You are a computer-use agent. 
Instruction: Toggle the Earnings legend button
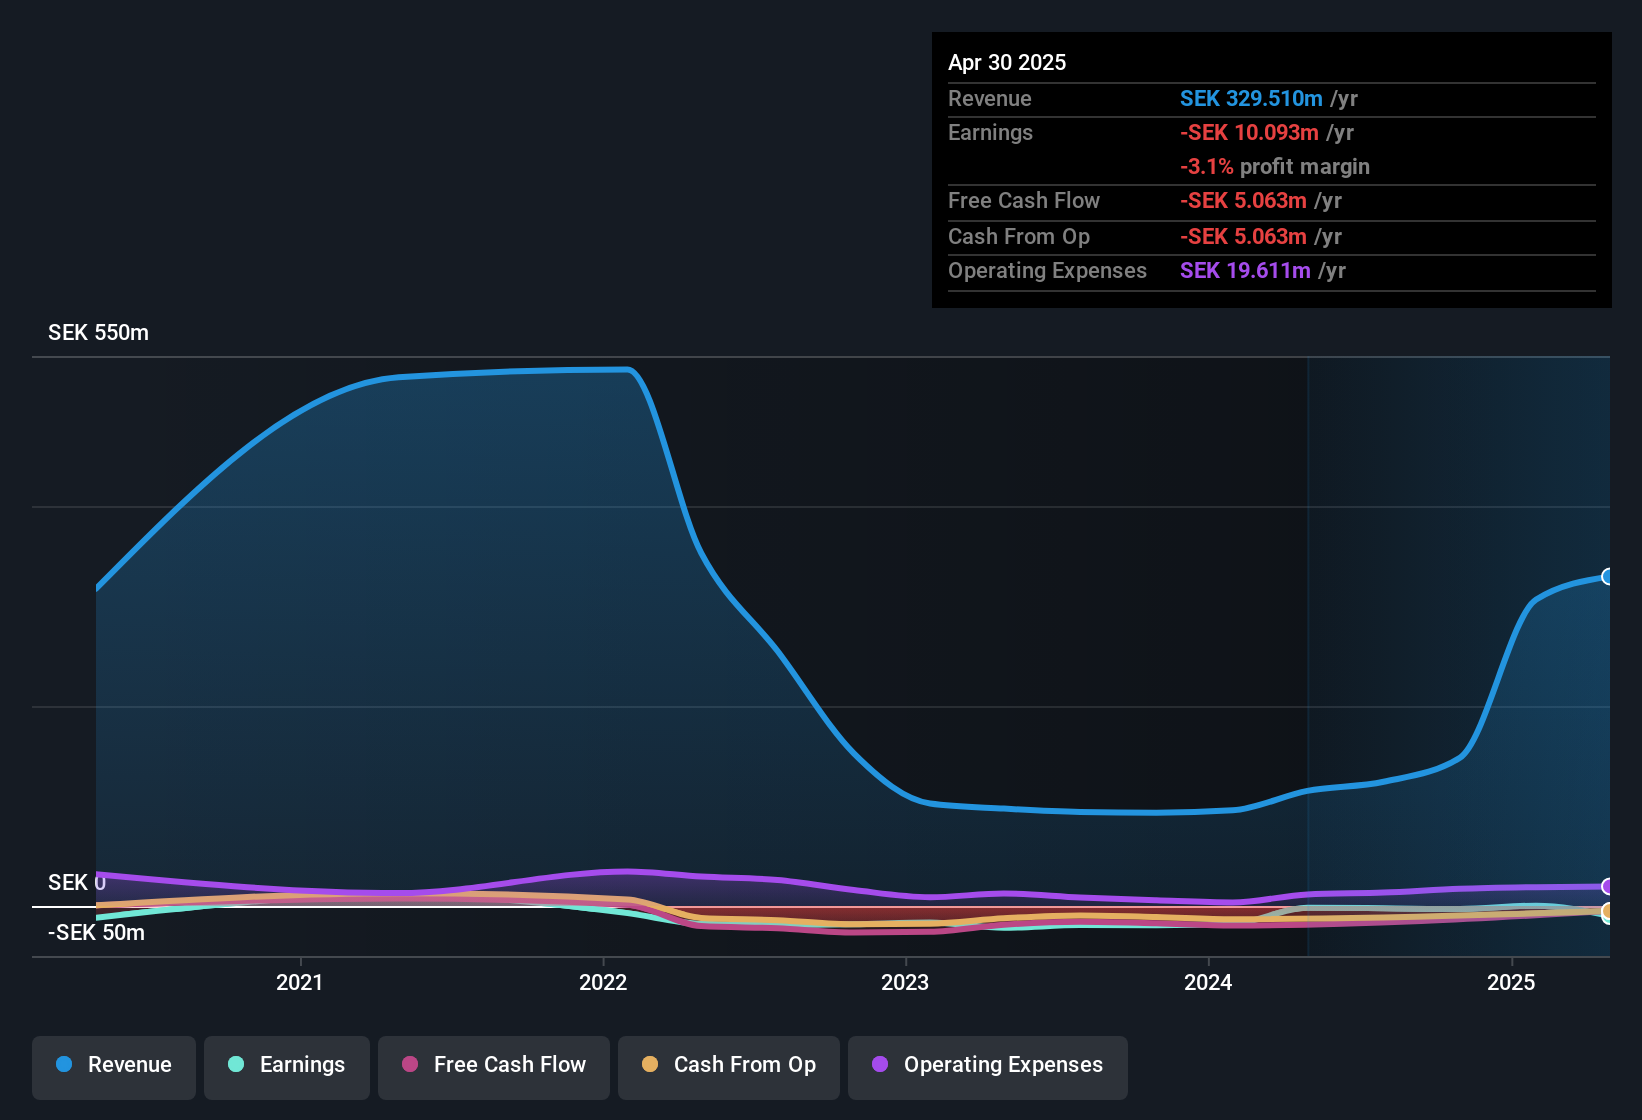[x=287, y=1068]
